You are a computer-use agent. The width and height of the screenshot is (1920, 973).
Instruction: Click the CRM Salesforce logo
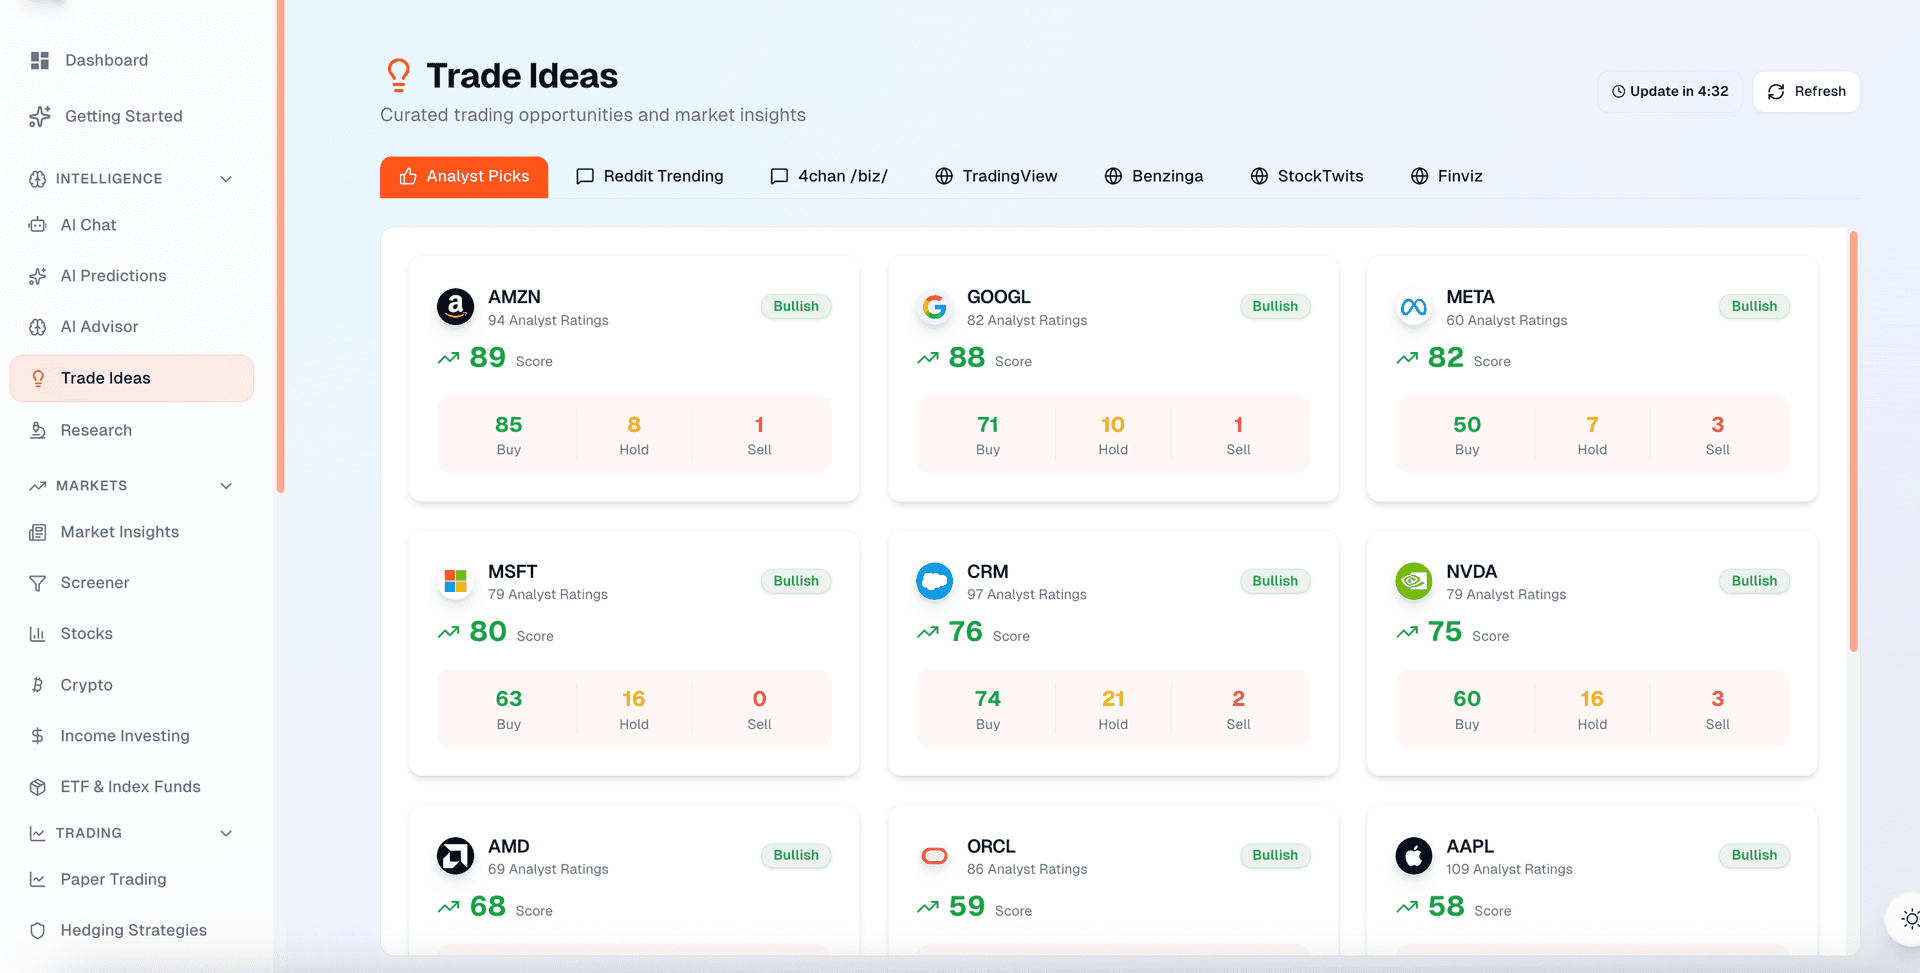click(x=935, y=581)
